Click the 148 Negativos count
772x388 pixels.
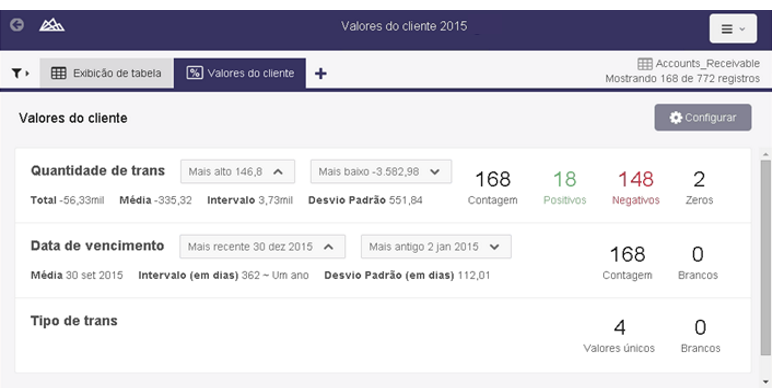636,188
